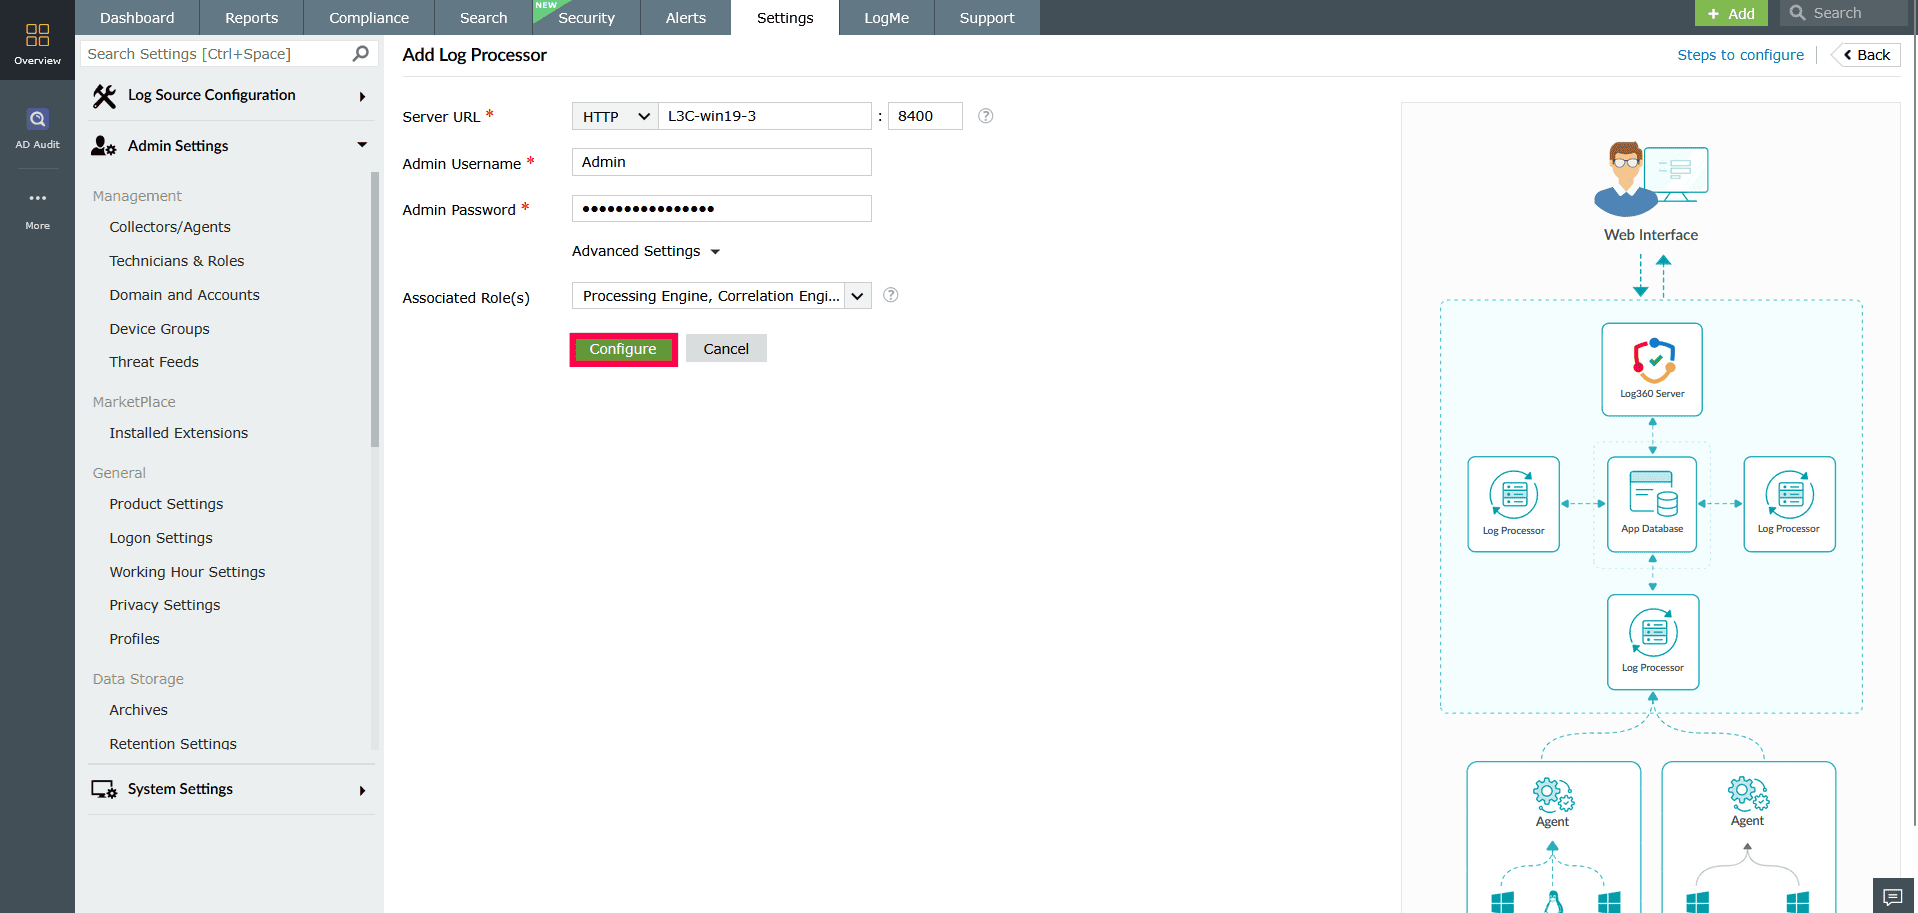
Task: Expand the Advanced Settings section
Action: pos(646,251)
